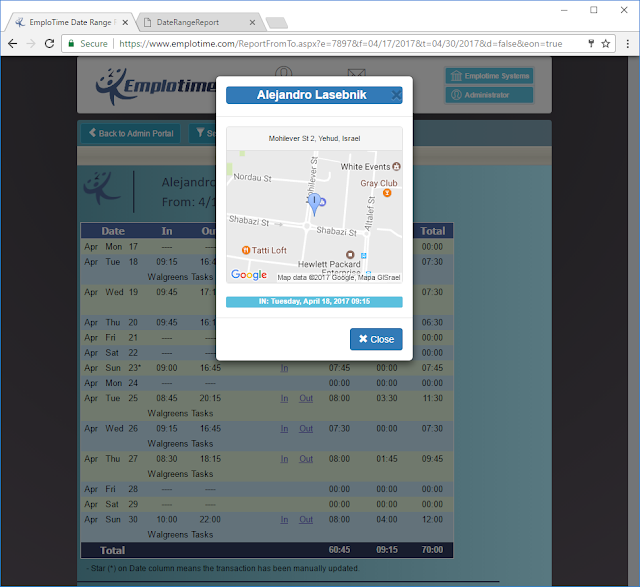Click the Tatti Loft restaurant marker
Screen dimensions: 640x587
(x=246, y=250)
